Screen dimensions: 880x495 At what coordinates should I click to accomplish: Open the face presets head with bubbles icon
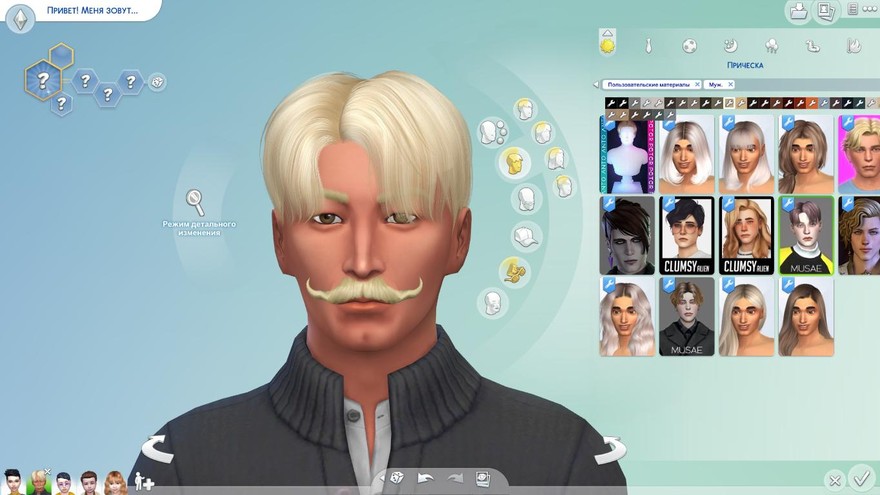[492, 133]
